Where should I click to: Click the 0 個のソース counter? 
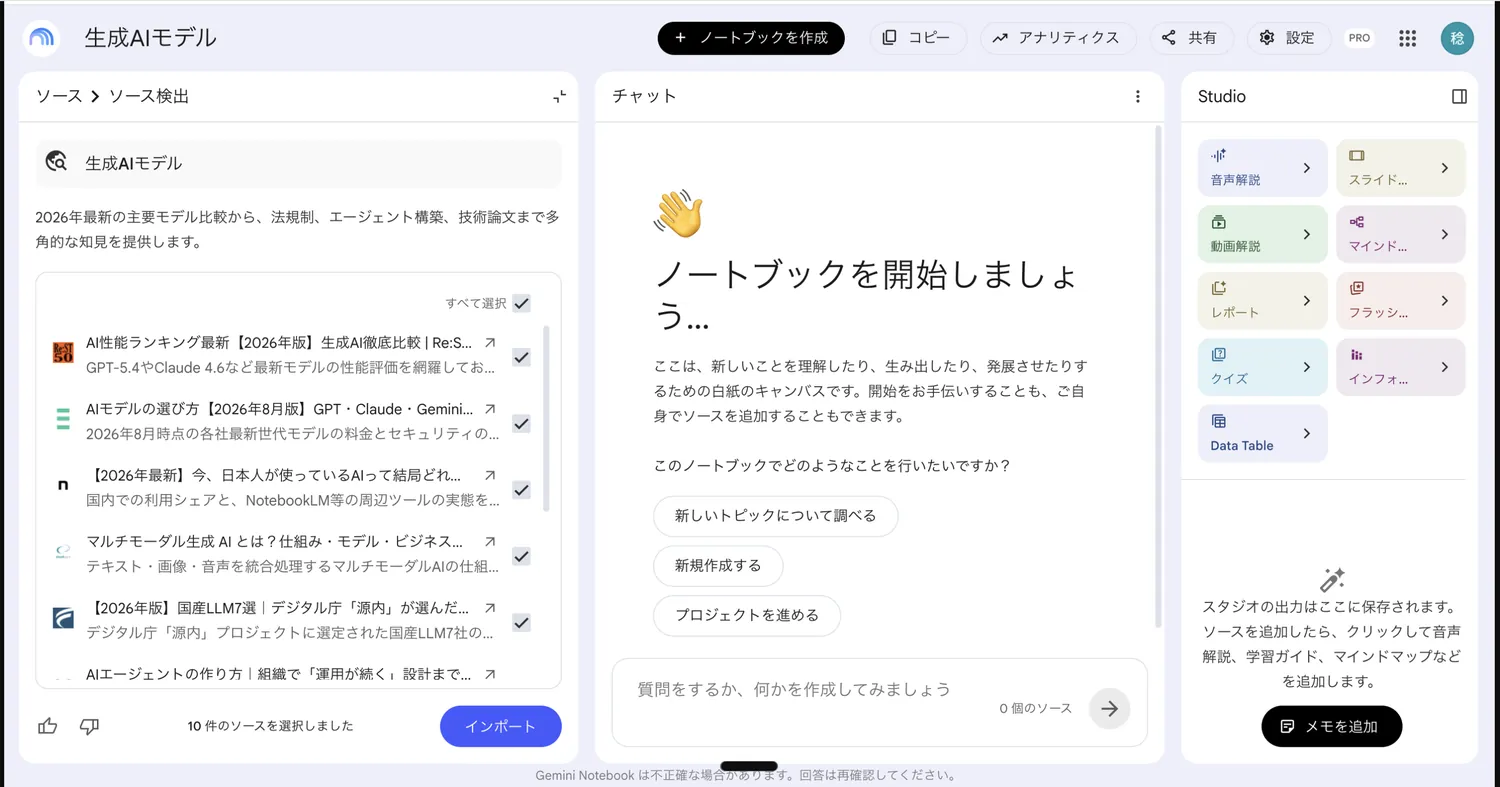pos(1035,708)
